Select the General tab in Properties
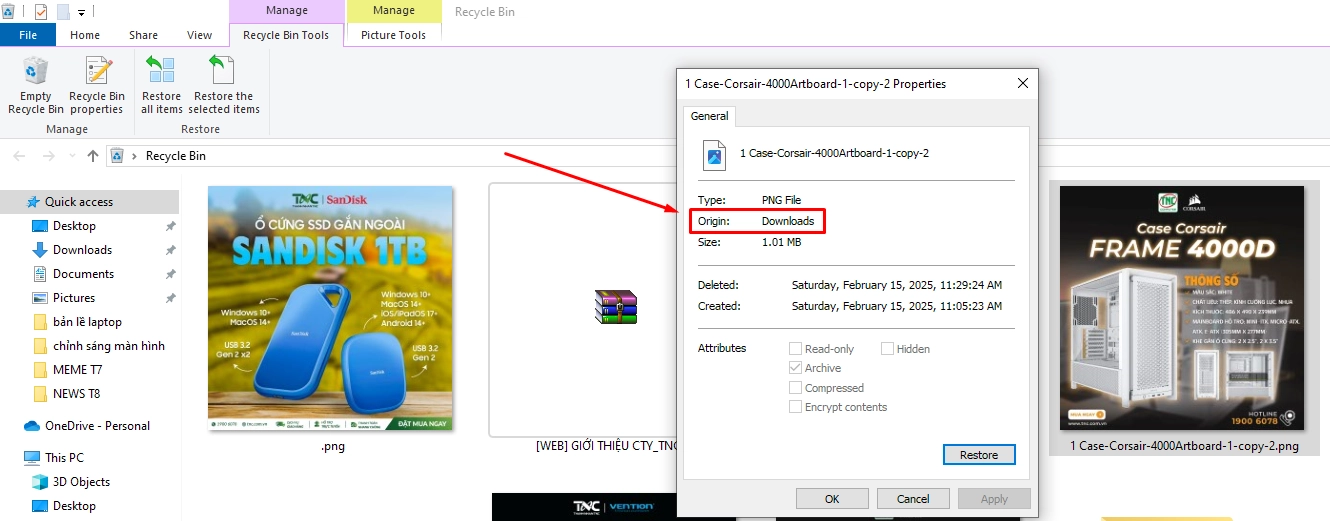Viewport: 1330px width, 521px height. (x=710, y=116)
